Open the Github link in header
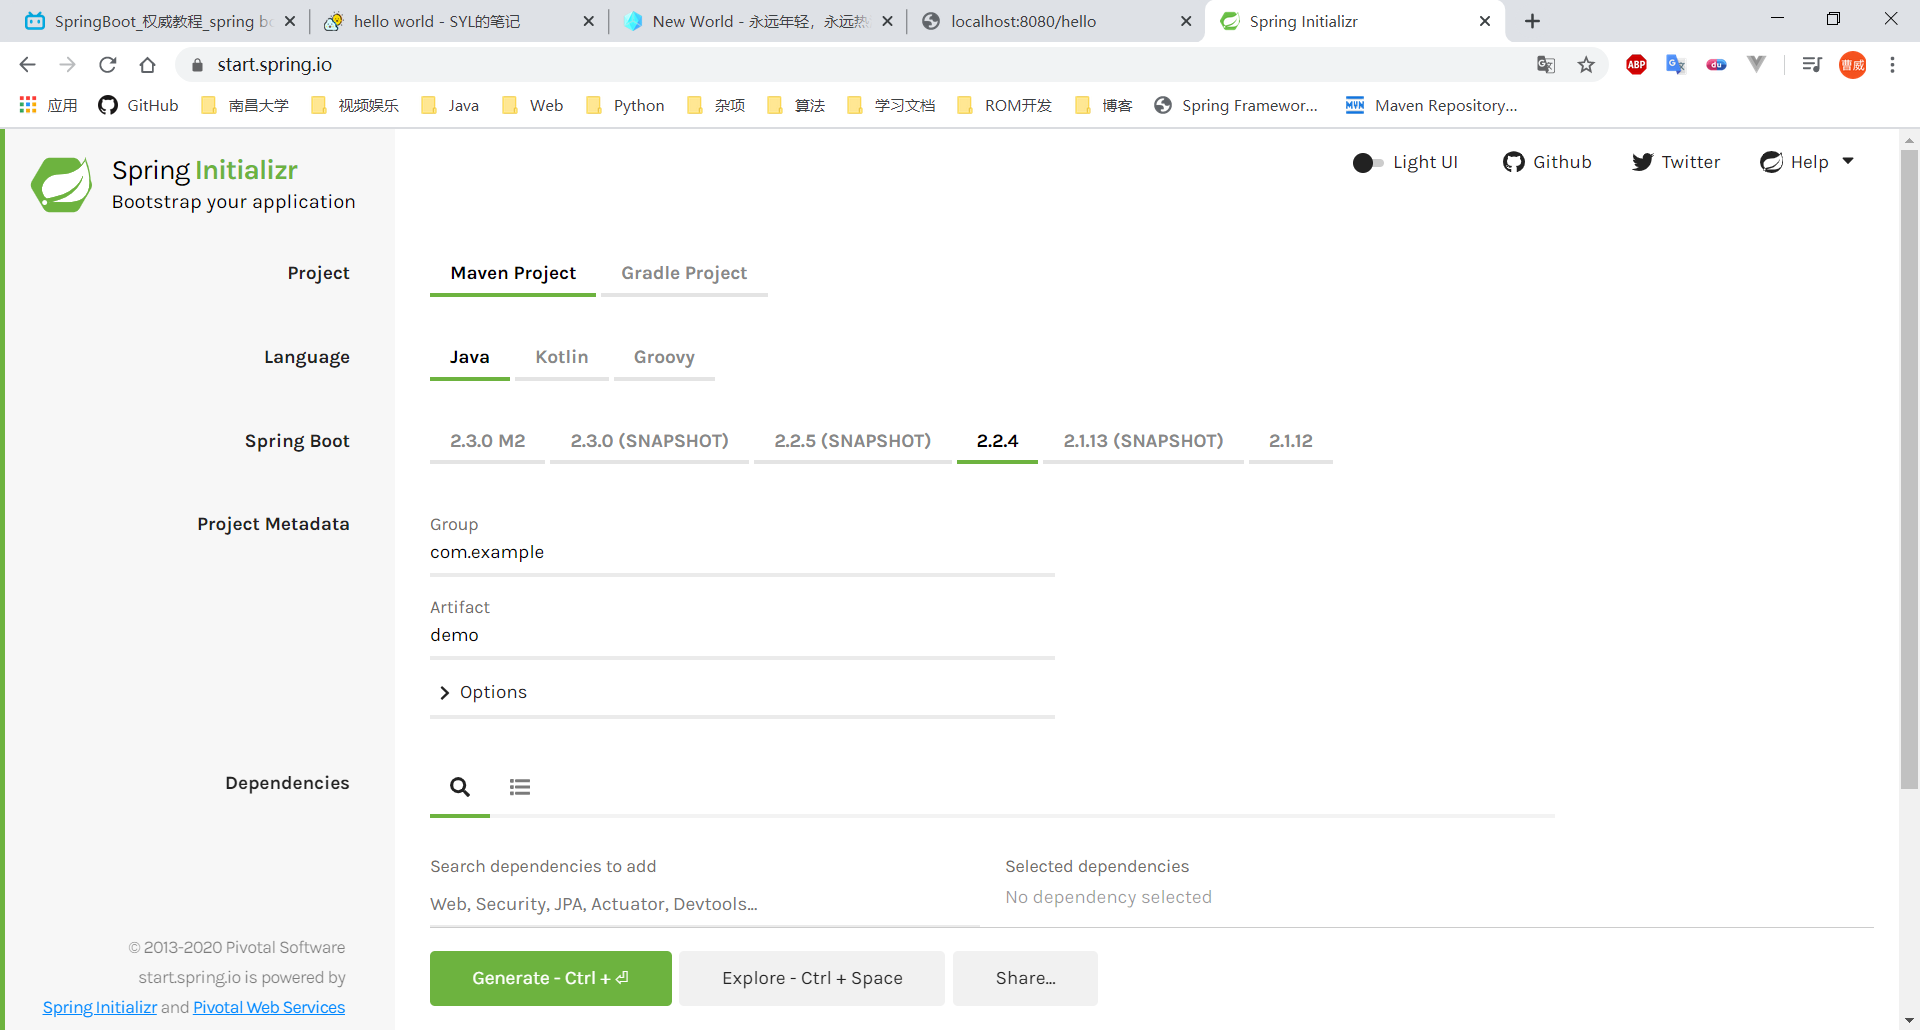 pyautogui.click(x=1547, y=162)
